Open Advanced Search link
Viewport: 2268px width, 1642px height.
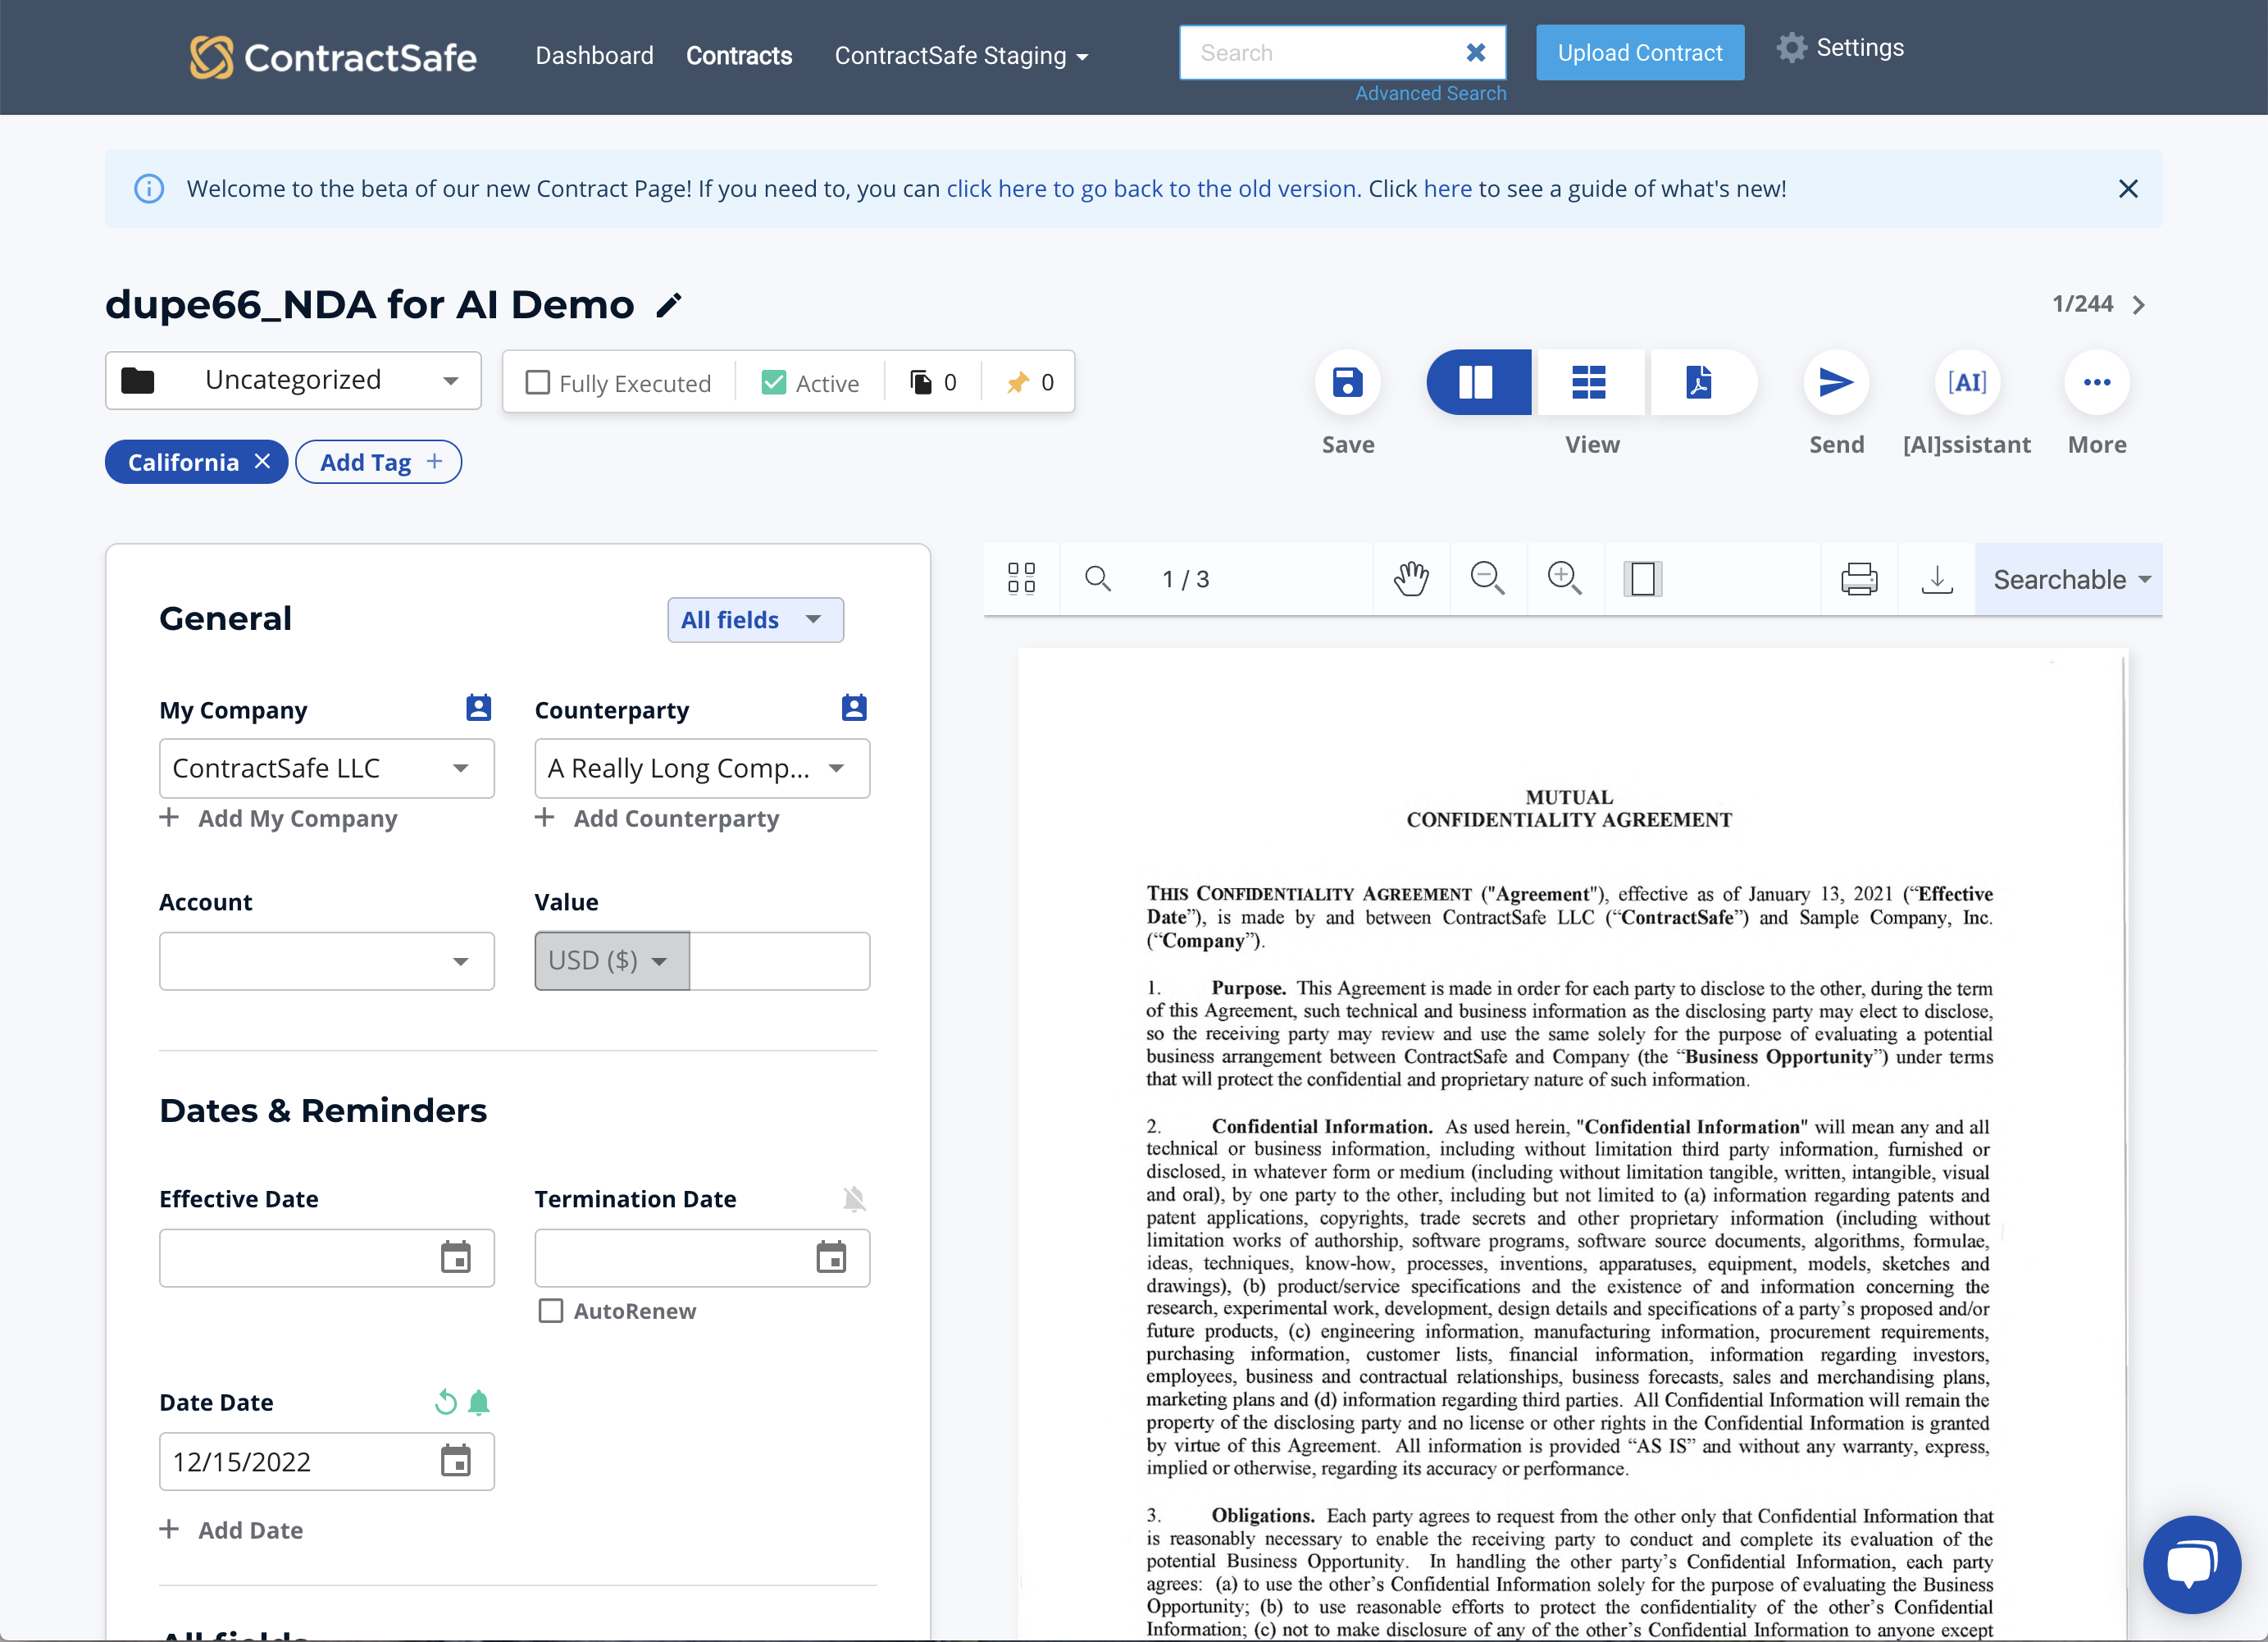(1430, 93)
